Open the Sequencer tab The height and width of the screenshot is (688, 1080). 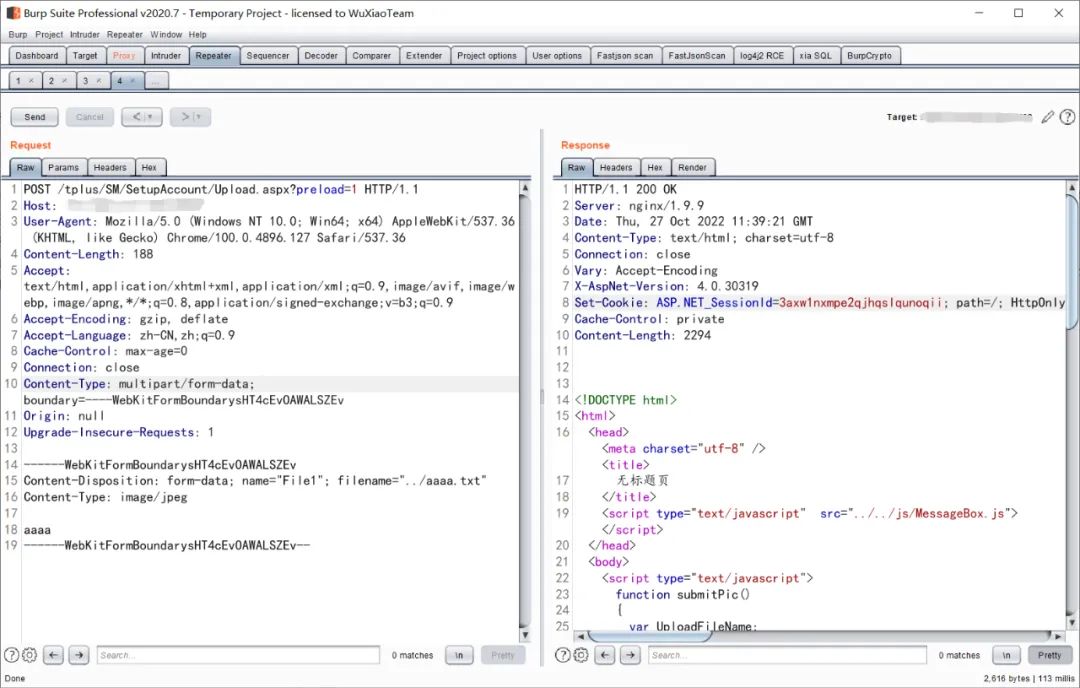click(x=268, y=56)
